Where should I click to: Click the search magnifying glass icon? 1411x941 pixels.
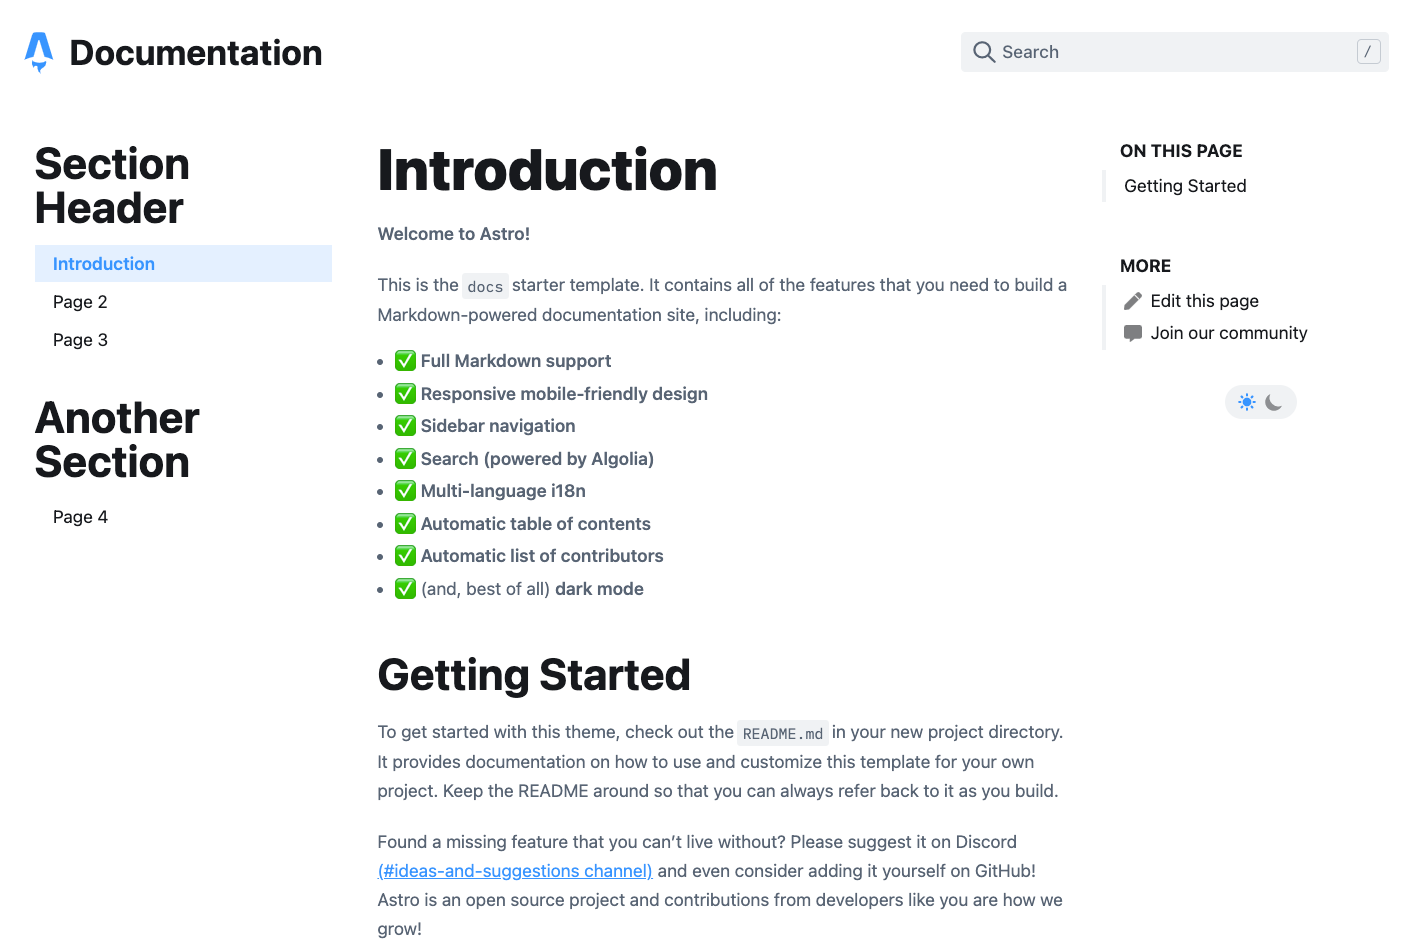coord(984,52)
